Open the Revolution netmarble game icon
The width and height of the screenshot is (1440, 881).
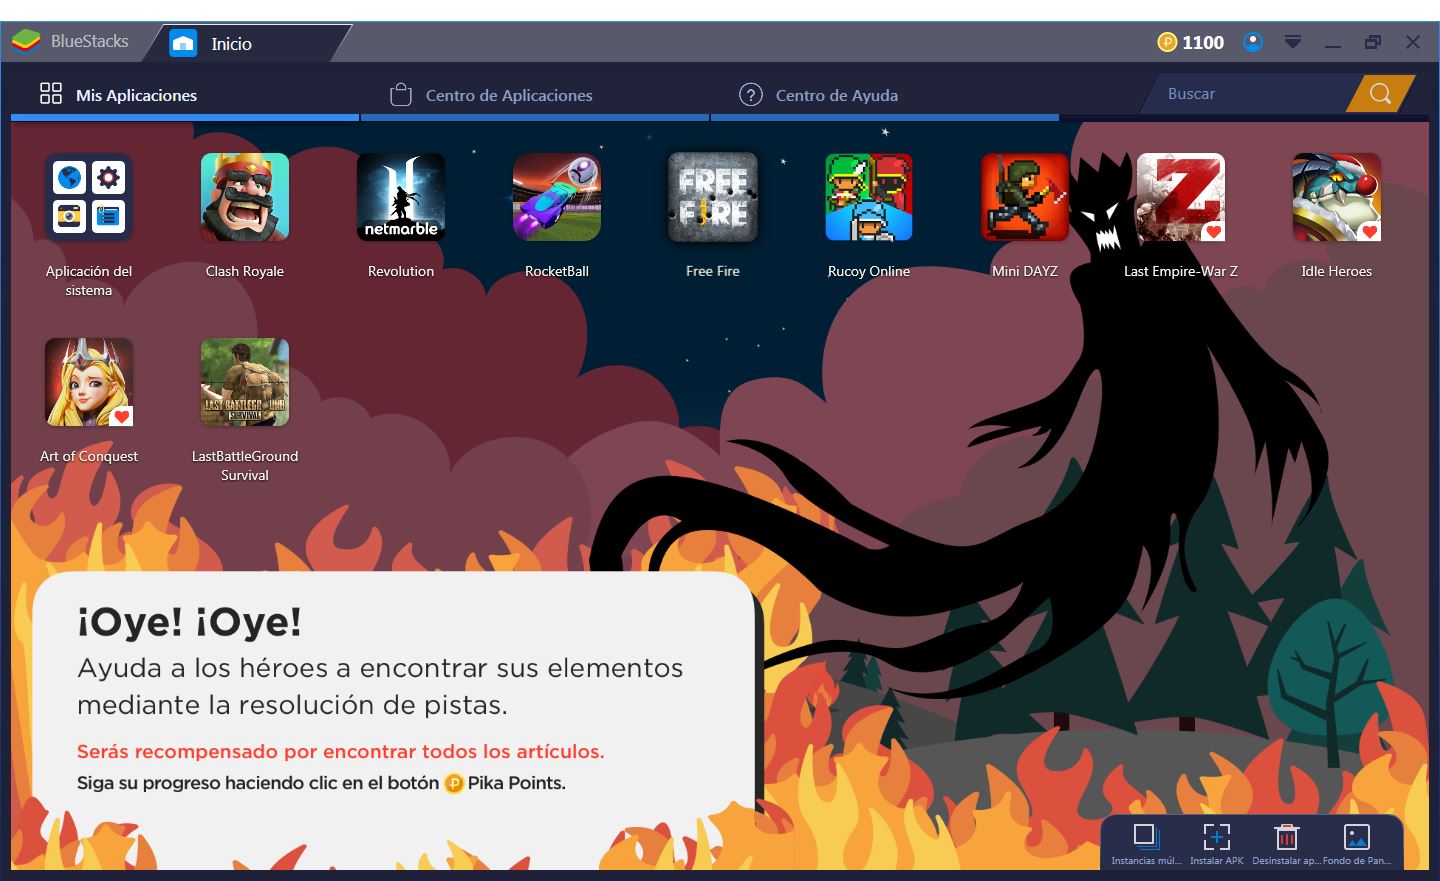pyautogui.click(x=401, y=197)
